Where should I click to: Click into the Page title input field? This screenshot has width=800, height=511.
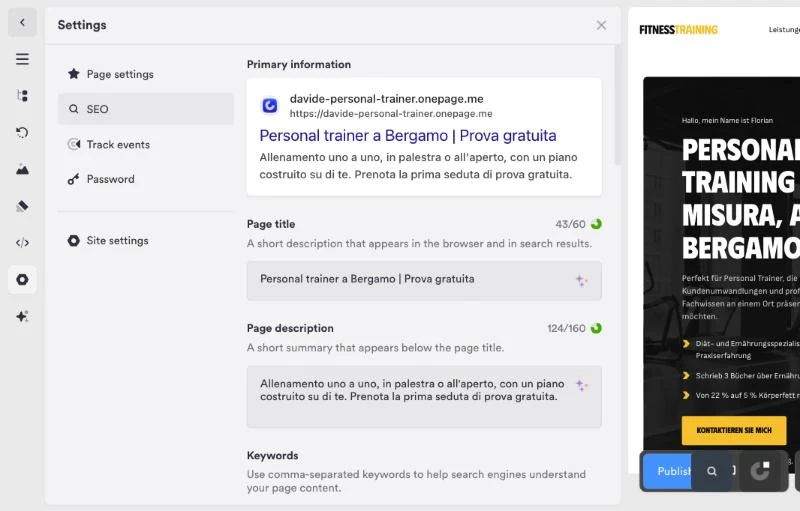point(424,280)
